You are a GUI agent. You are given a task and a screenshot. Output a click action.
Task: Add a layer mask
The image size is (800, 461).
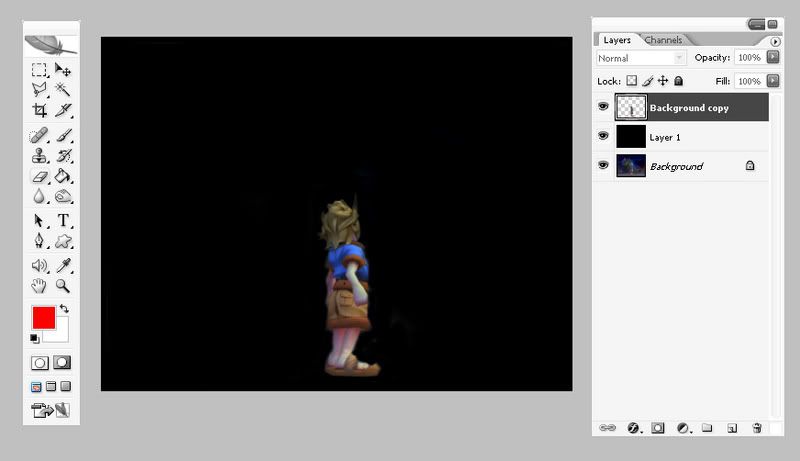(658, 428)
